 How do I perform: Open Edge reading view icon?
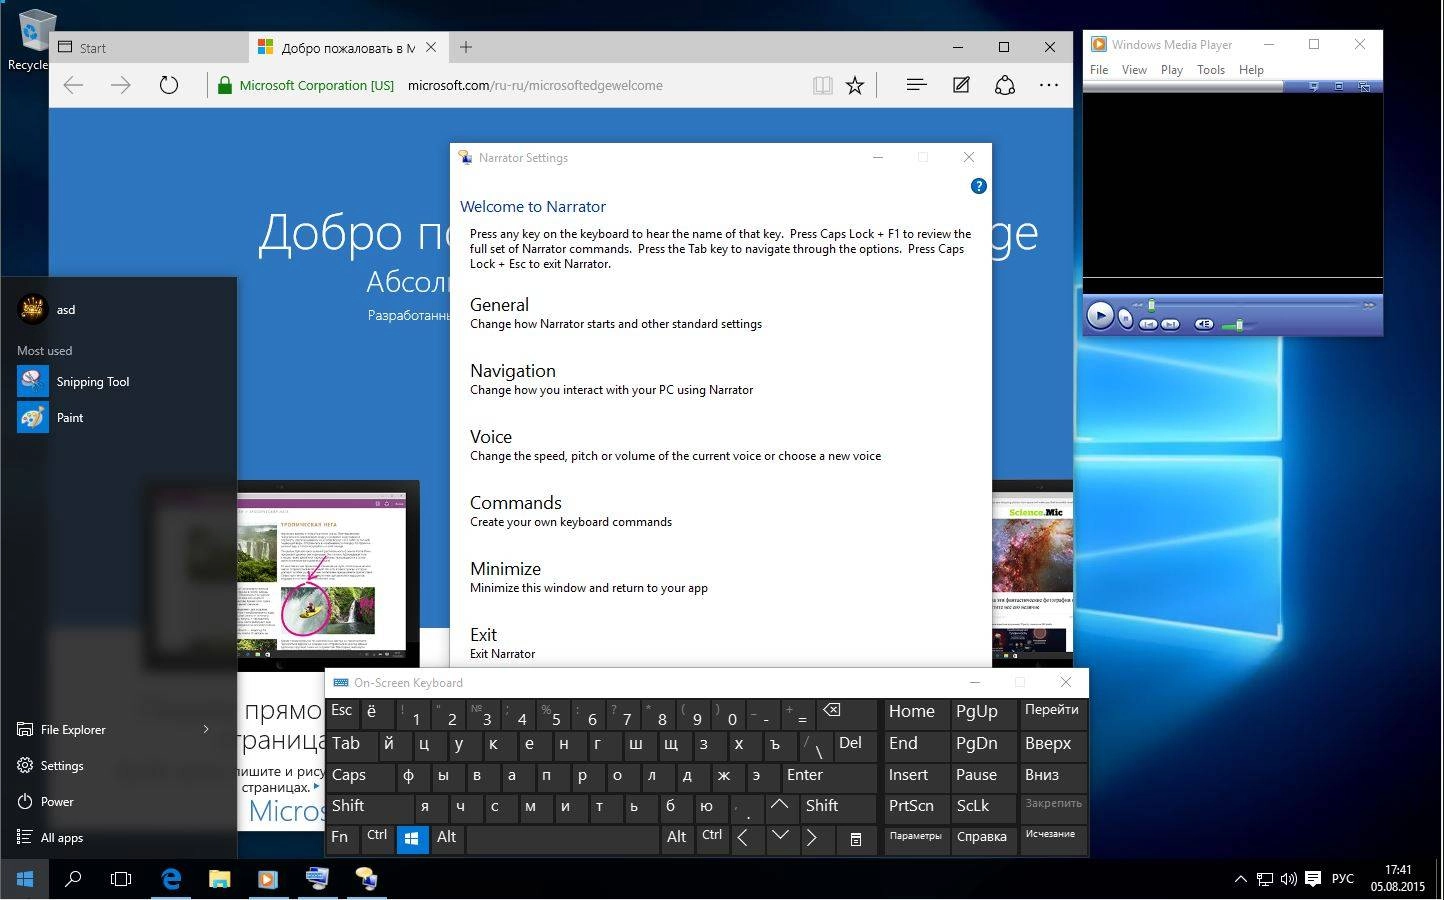pos(823,85)
